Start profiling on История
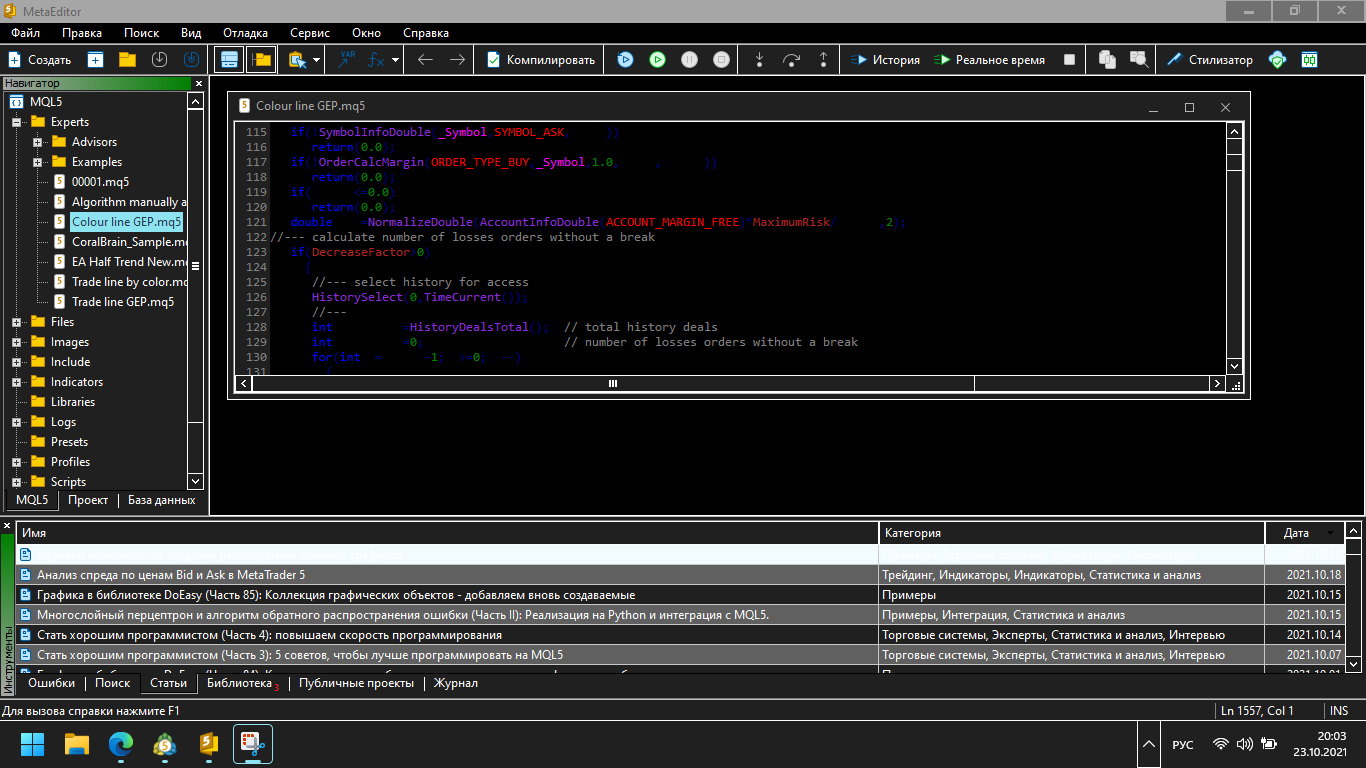 coord(885,60)
